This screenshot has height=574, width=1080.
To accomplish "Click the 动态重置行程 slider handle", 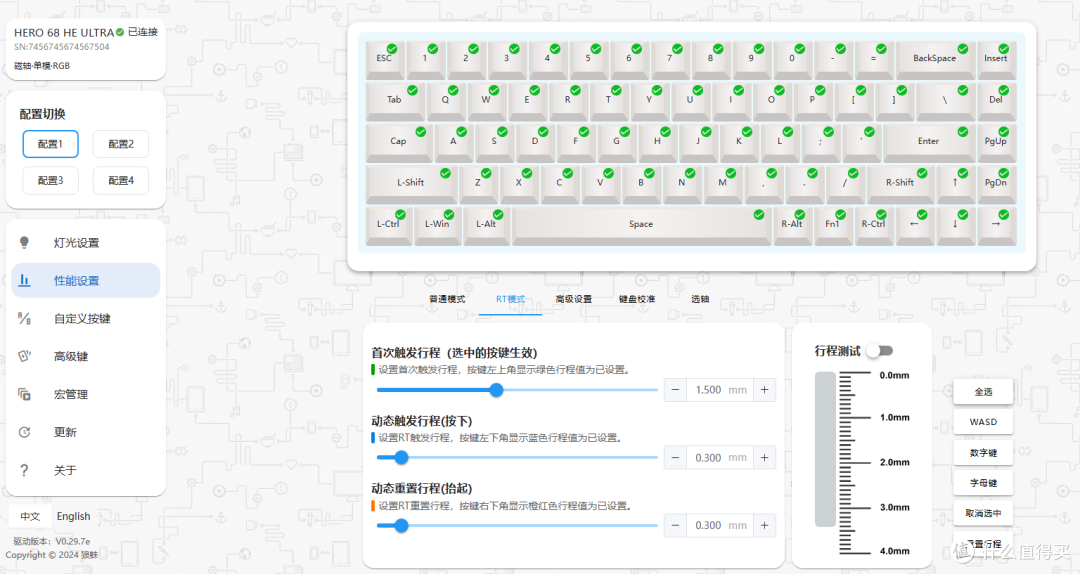I will coord(402,526).
